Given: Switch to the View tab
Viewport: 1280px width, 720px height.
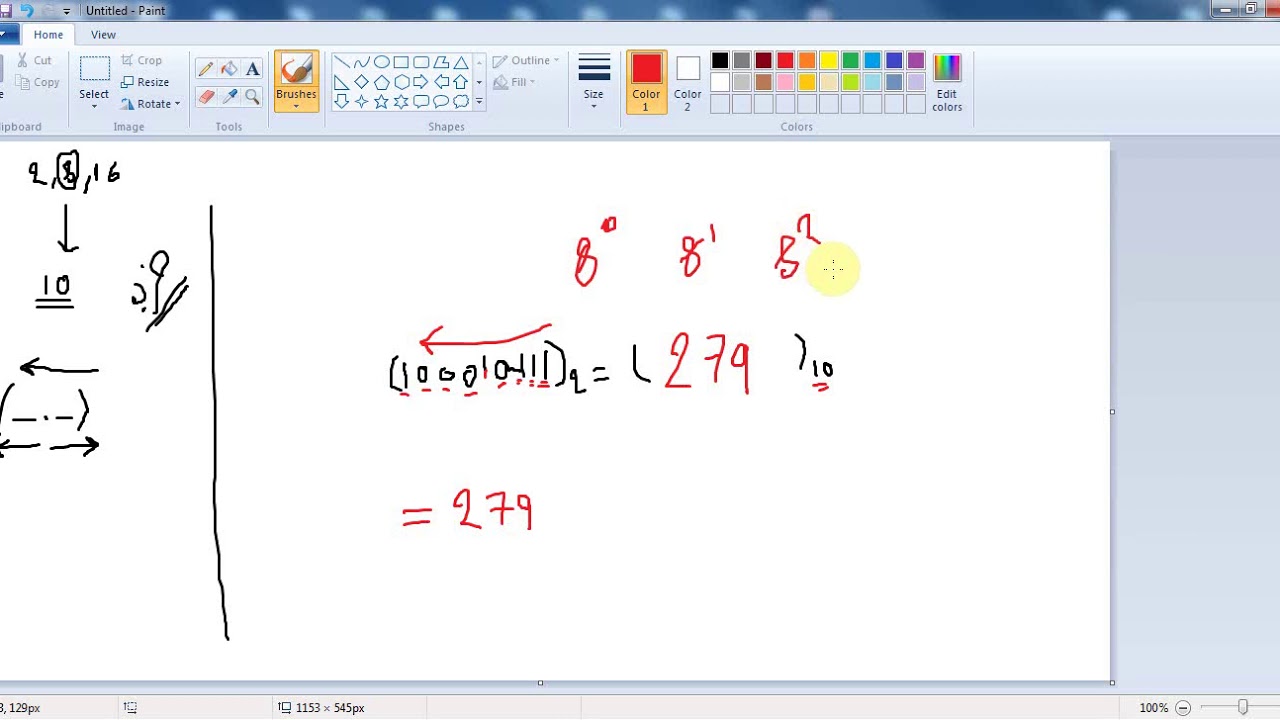Looking at the screenshot, I should coord(103,34).
